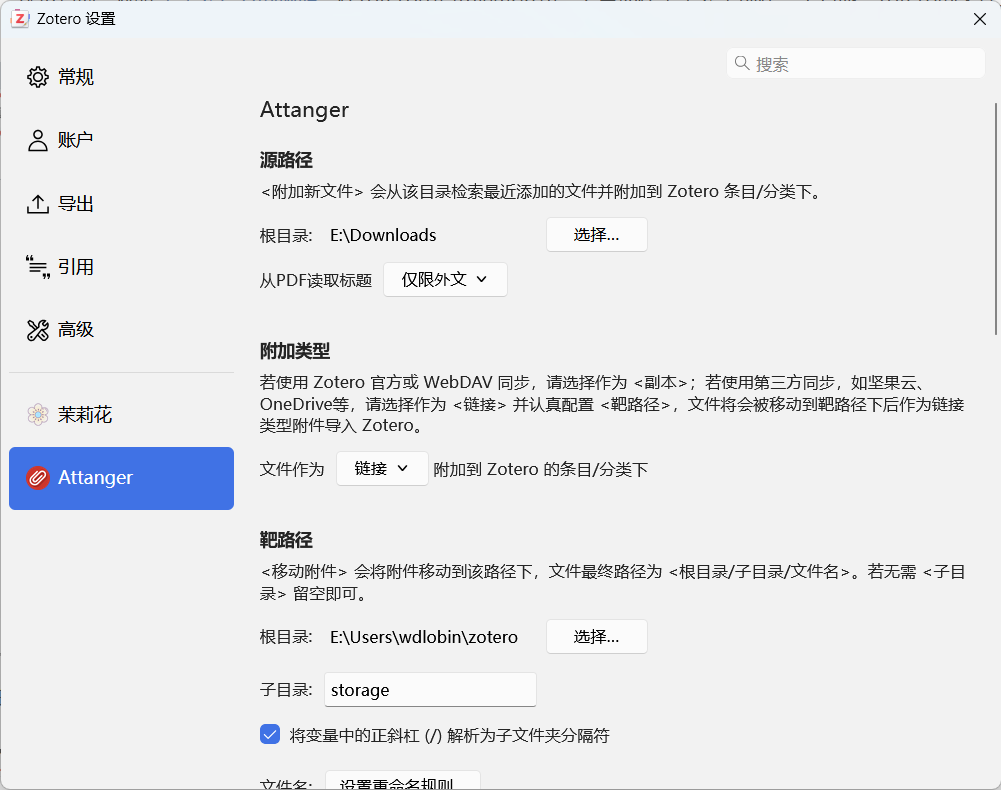
Task: Open the 仅限外文 PDF title dropdown
Action: pos(445,280)
